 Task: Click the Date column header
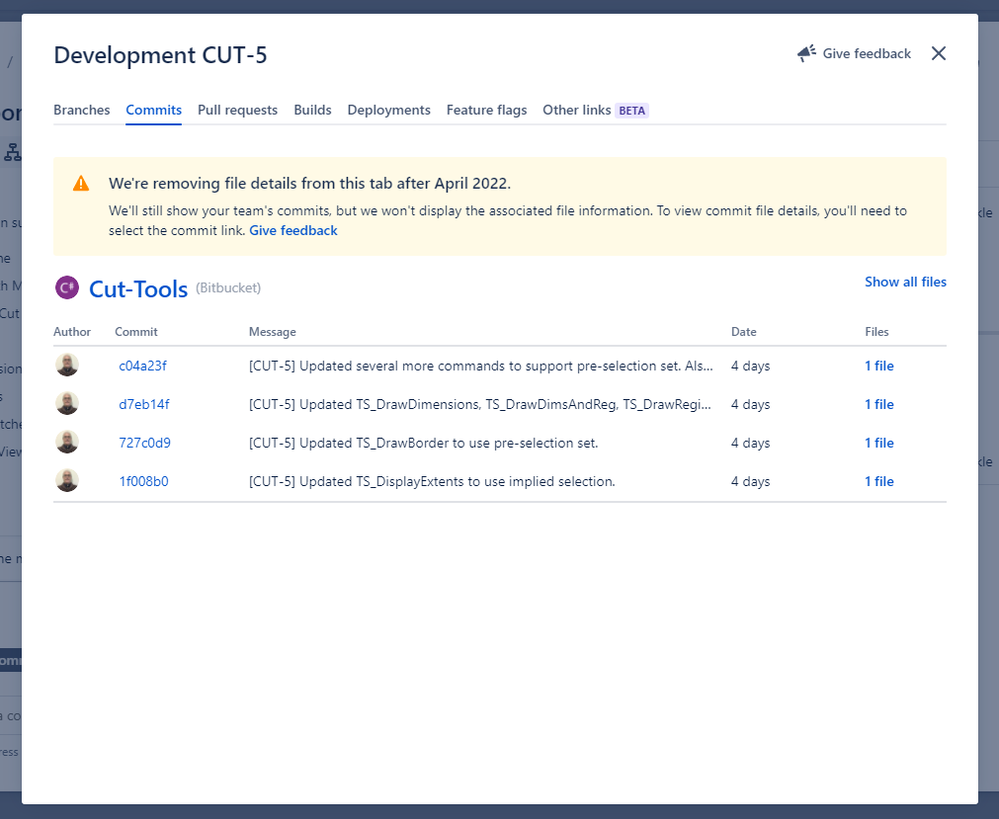(744, 332)
